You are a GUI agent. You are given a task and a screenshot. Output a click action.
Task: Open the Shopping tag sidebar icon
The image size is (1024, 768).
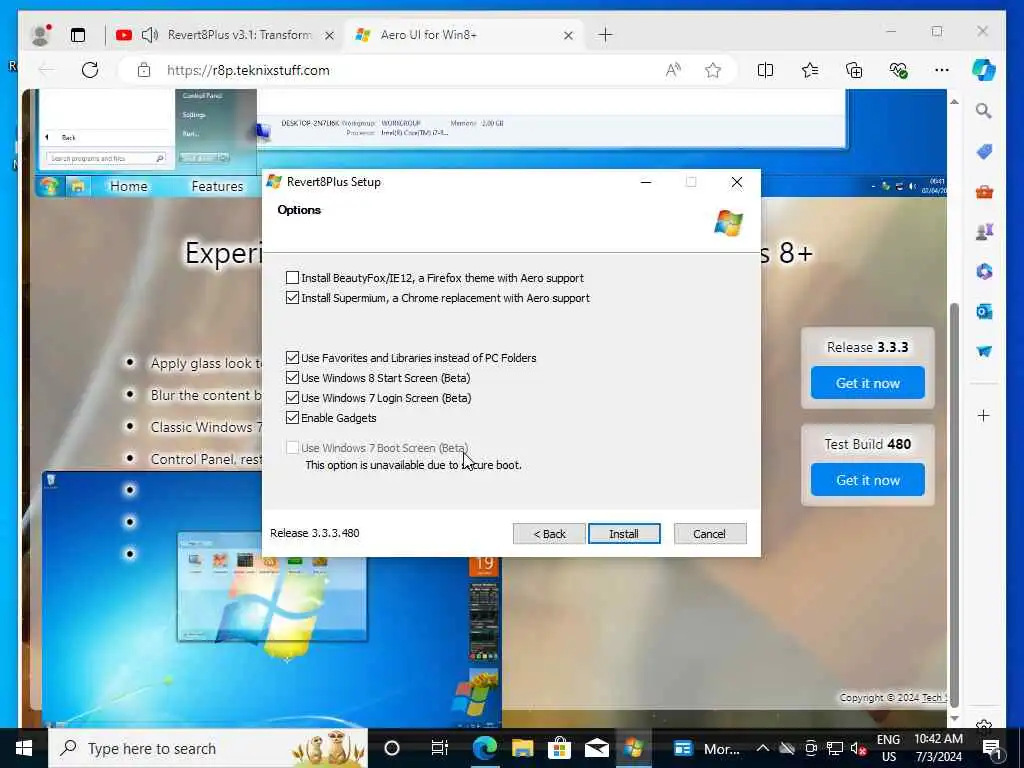click(x=984, y=152)
